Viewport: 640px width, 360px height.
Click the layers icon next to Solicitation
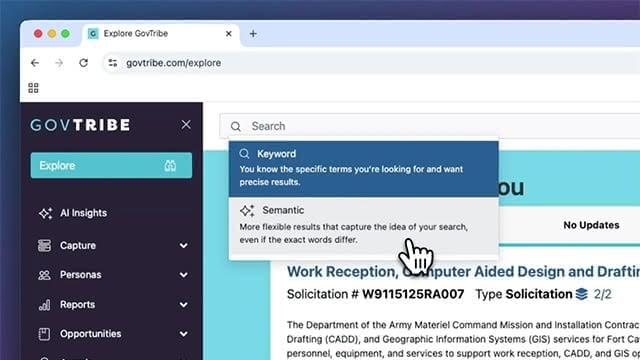click(582, 294)
